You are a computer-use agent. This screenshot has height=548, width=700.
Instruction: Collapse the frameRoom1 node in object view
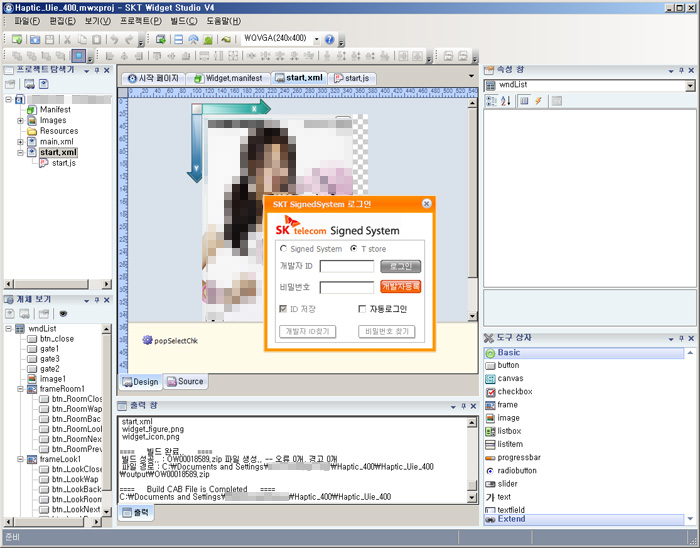click(x=20, y=389)
